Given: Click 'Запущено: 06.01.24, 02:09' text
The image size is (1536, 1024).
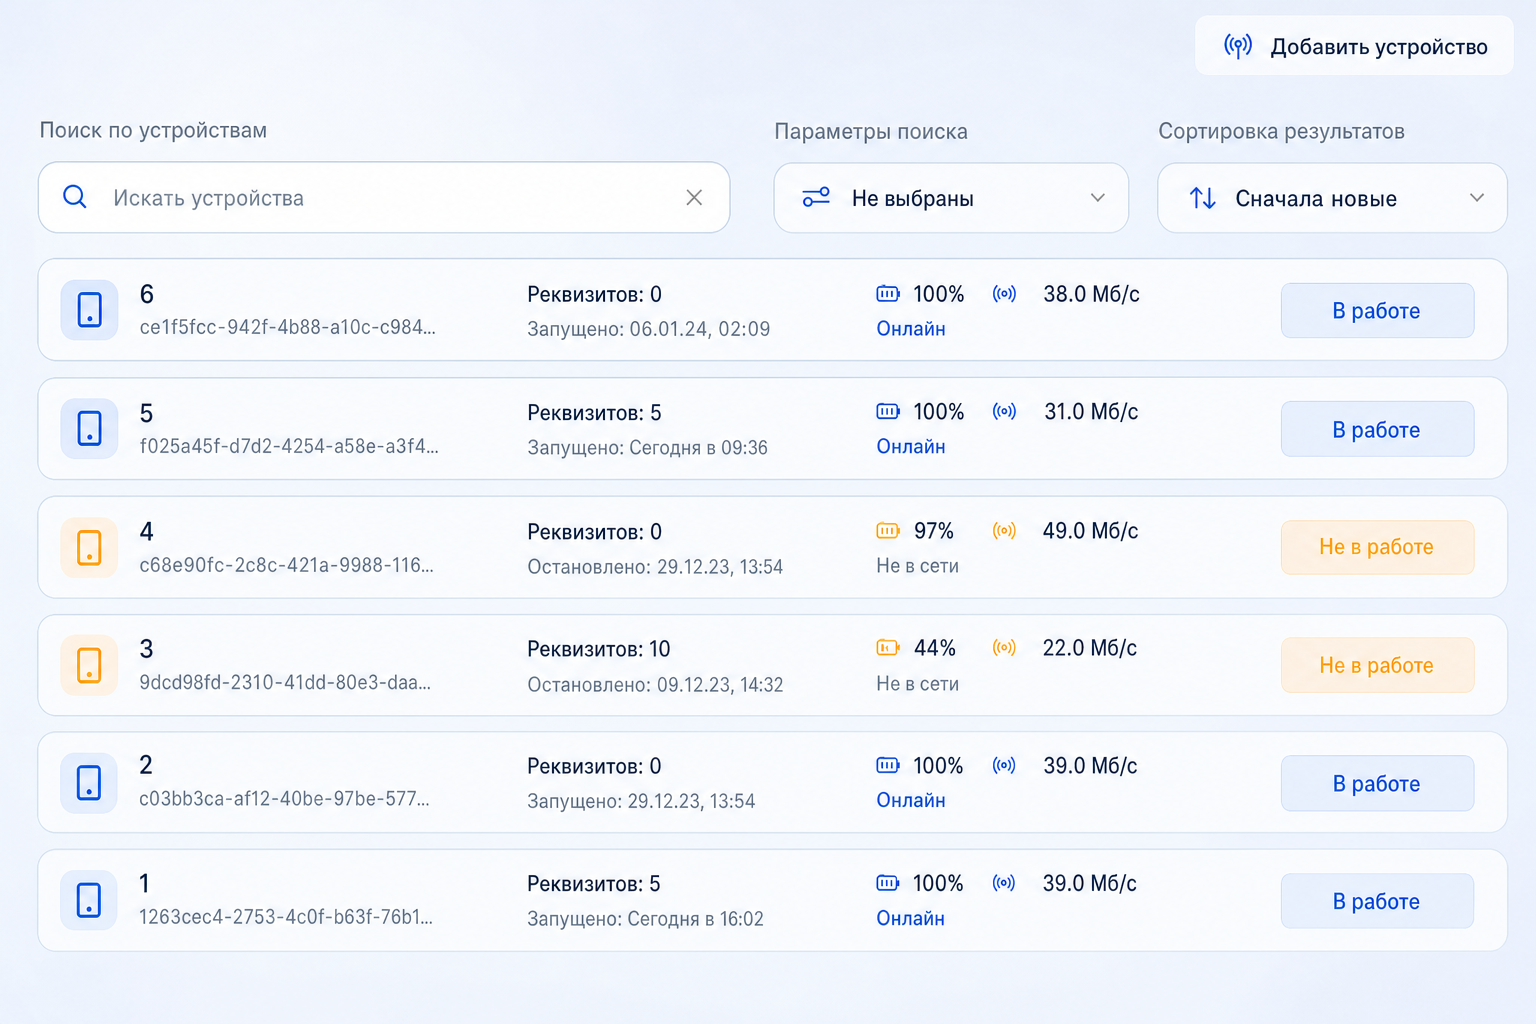Looking at the screenshot, I should point(649,329).
